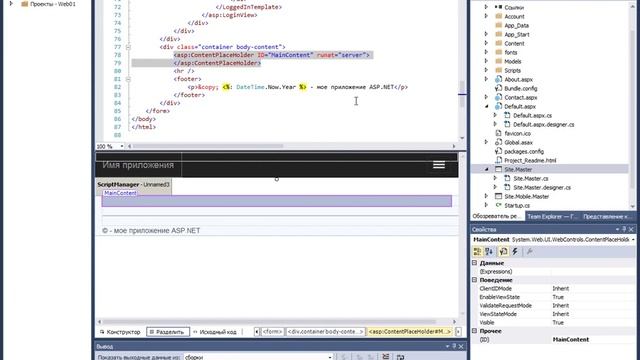Select packages.config in Solution Explorer
This screenshot has width=640, height=360.
pos(524,151)
